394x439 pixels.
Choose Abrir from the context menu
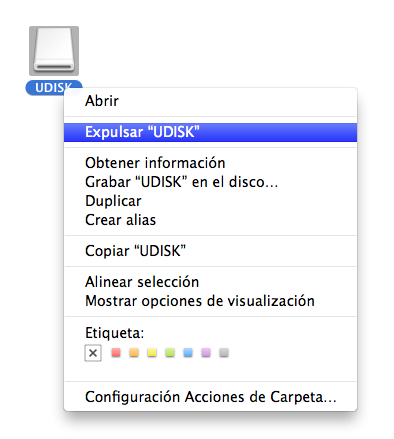(210, 101)
